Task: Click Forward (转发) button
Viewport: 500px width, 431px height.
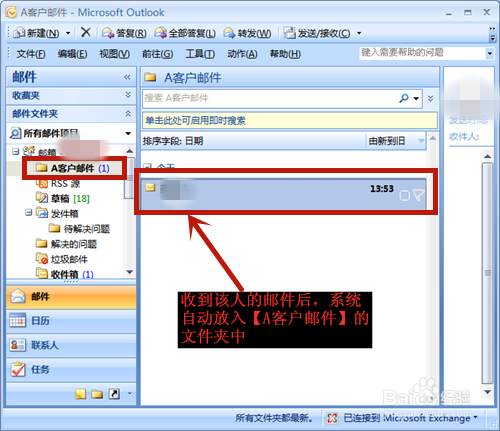Action: (x=247, y=33)
